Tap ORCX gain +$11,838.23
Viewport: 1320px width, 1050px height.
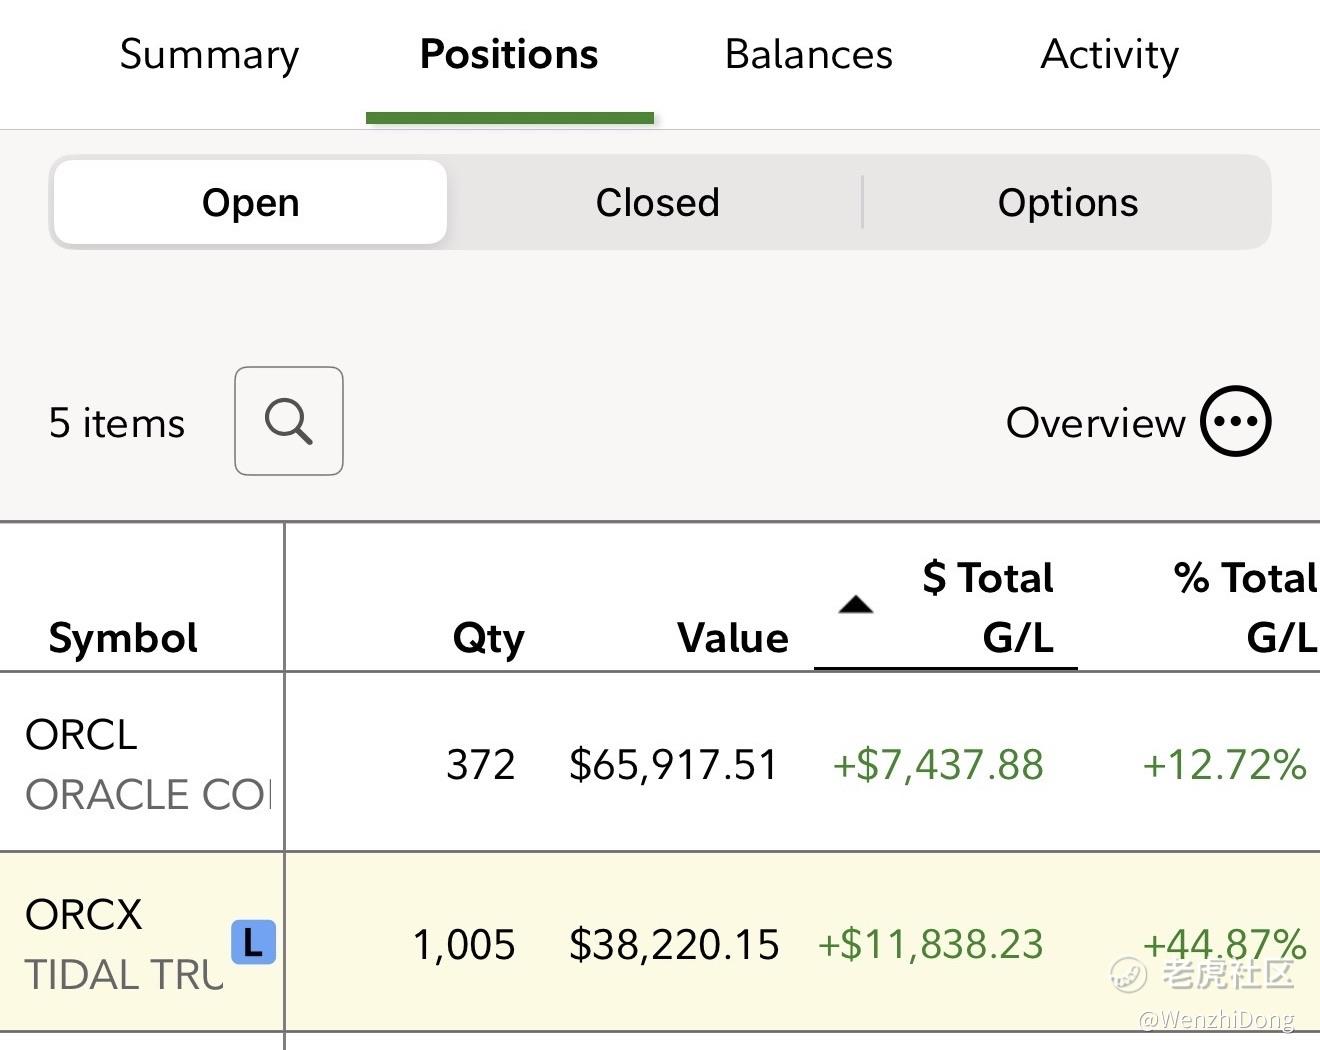[x=930, y=945]
